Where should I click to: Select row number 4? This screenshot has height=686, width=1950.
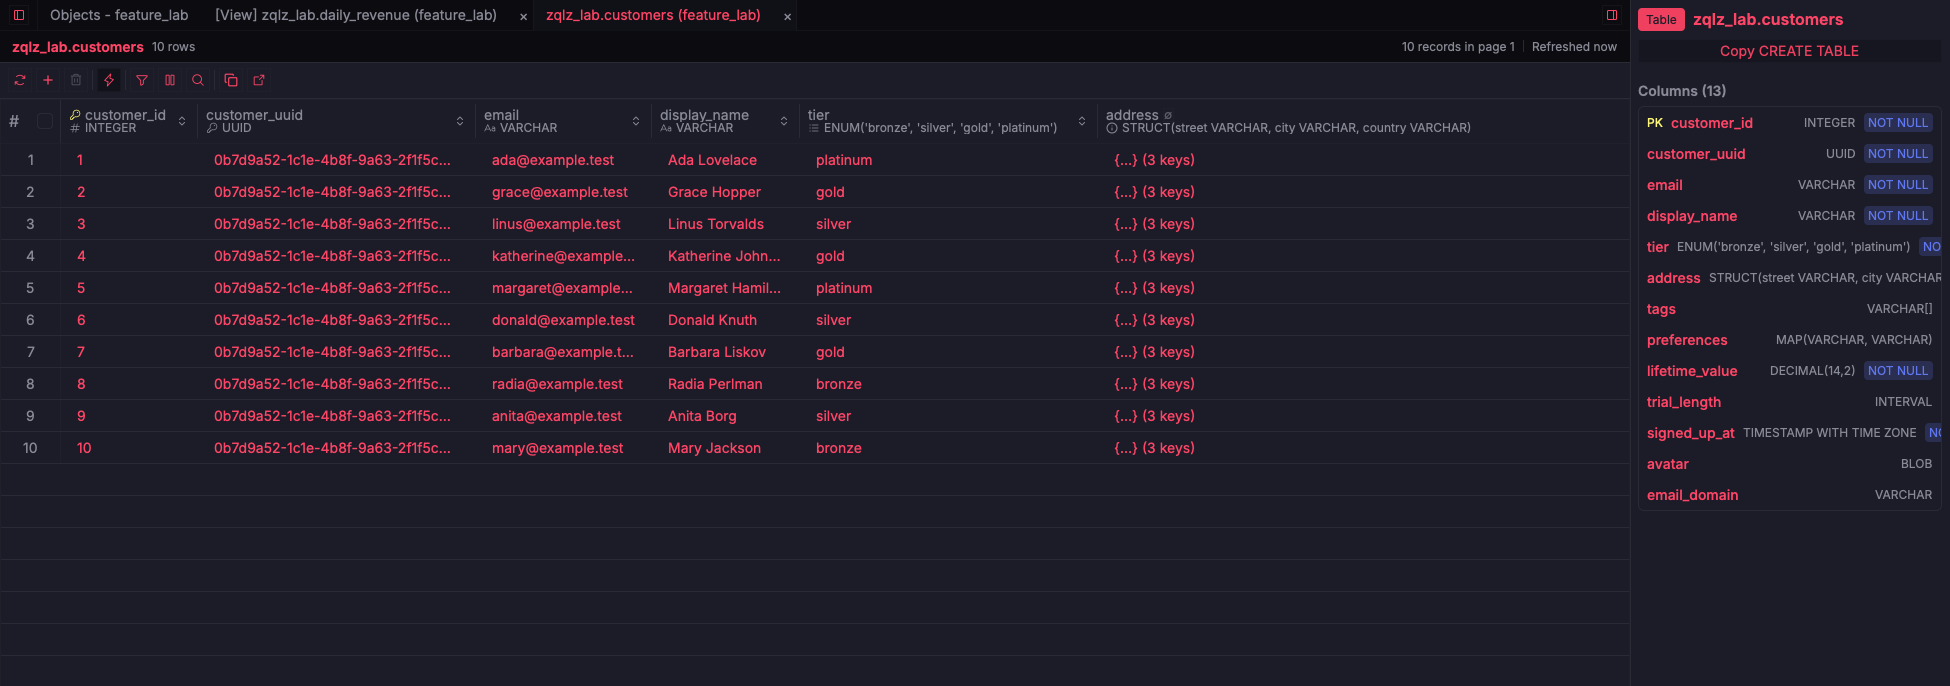(x=30, y=256)
